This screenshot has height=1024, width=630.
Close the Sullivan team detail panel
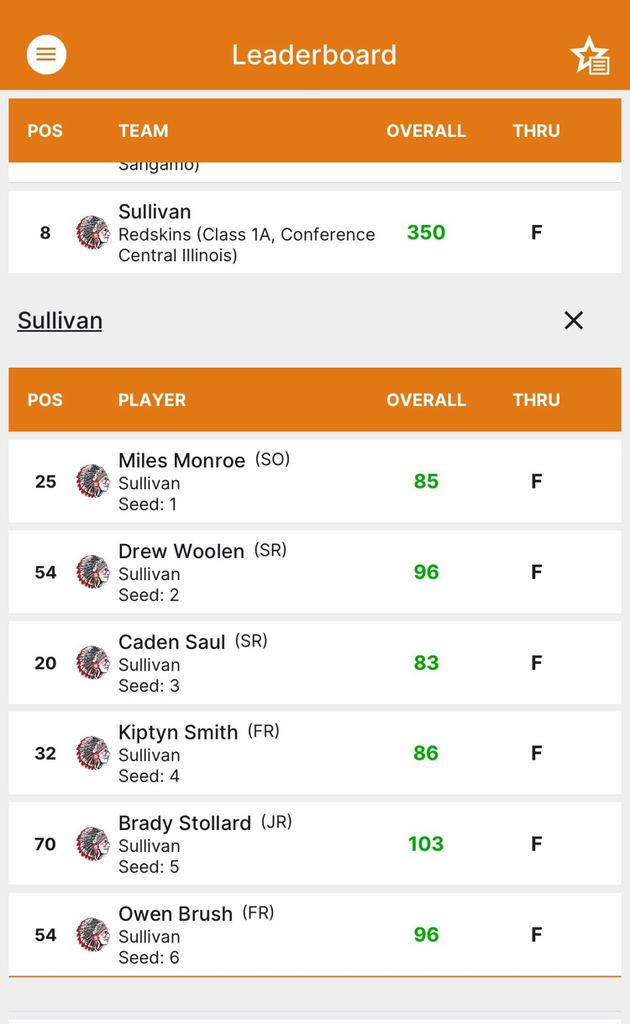pyautogui.click(x=573, y=320)
